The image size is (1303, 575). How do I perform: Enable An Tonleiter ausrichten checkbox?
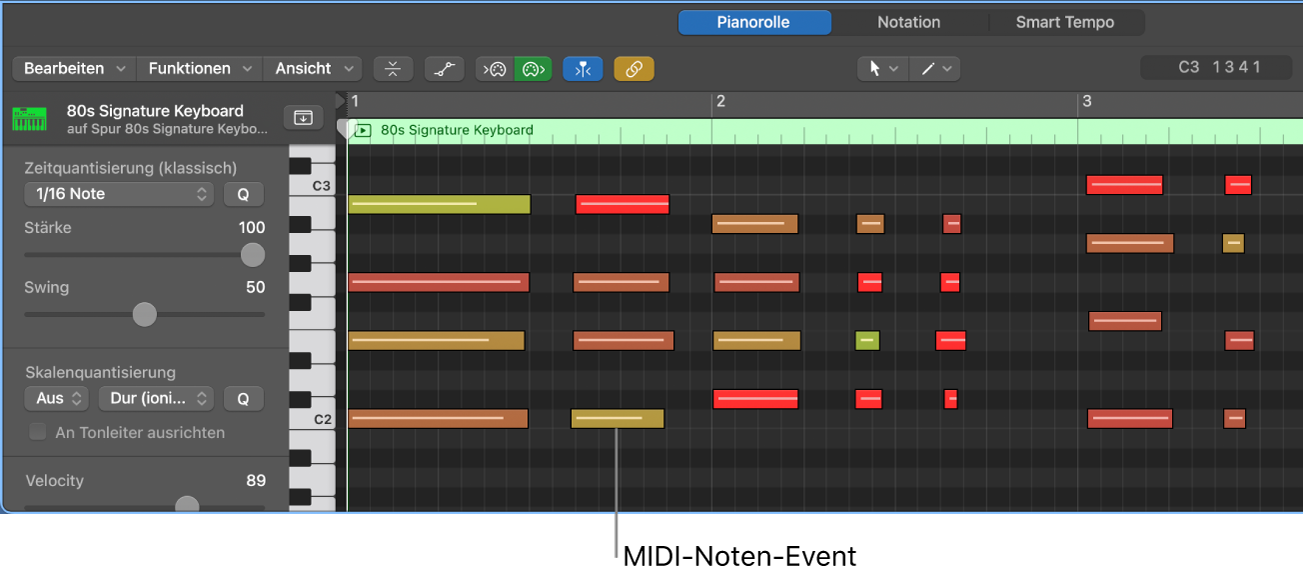(x=38, y=432)
